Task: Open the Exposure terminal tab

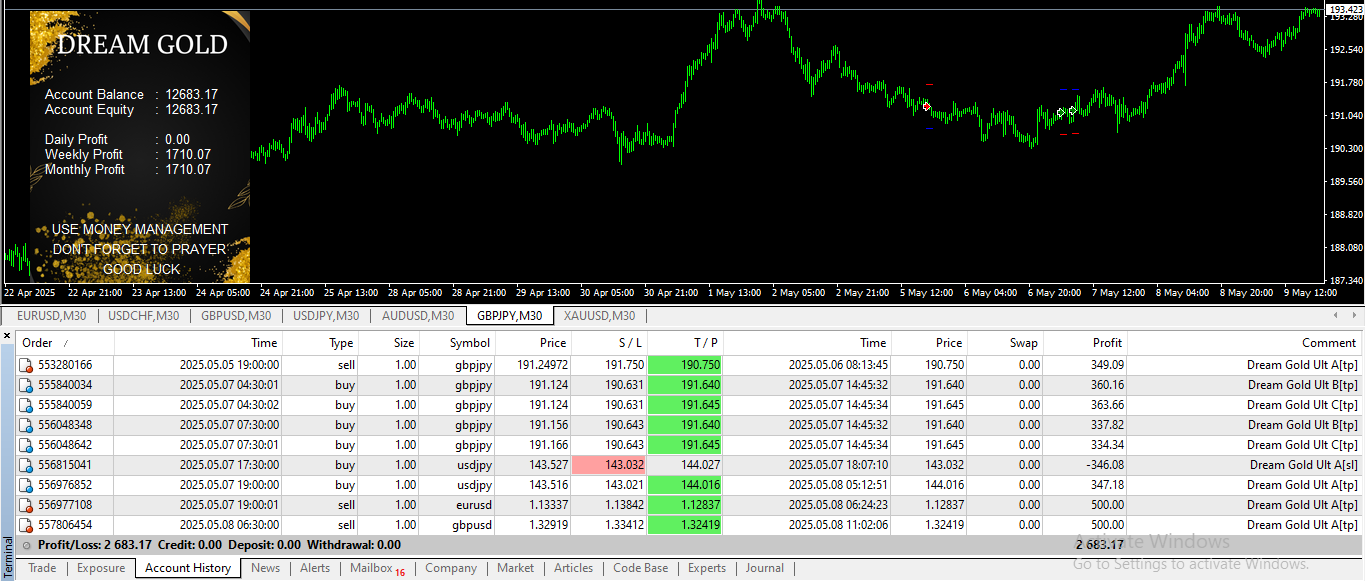Action: click(x=101, y=568)
